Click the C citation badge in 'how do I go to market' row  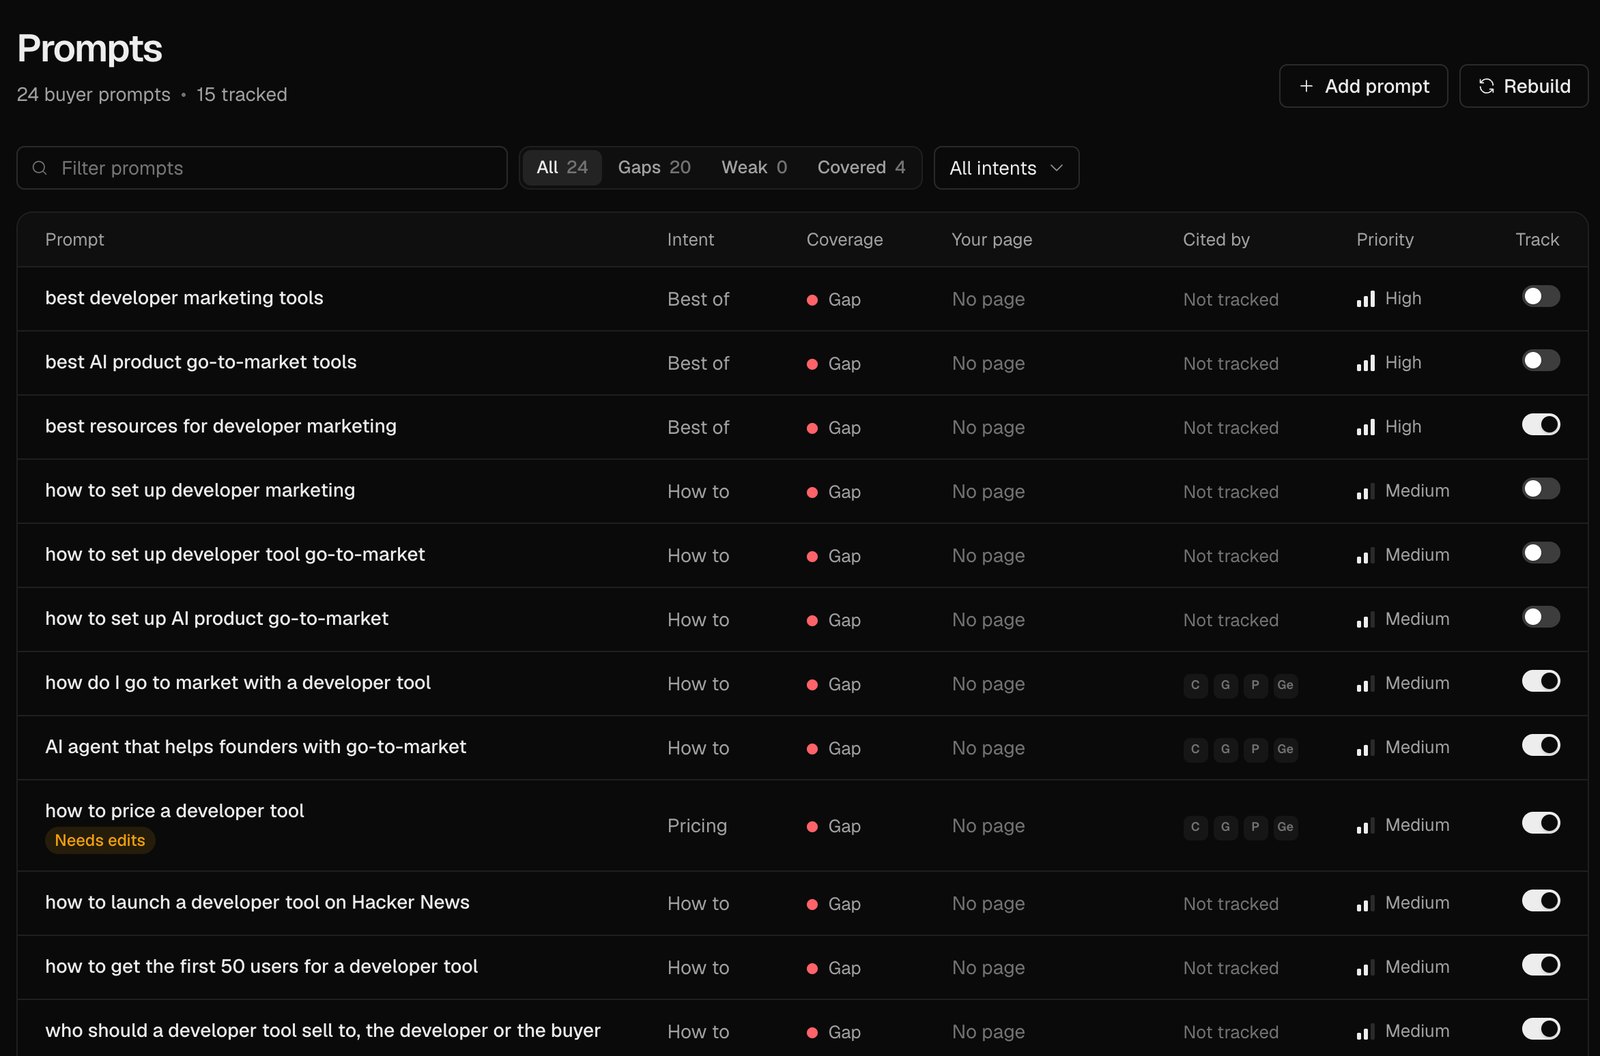1195,685
